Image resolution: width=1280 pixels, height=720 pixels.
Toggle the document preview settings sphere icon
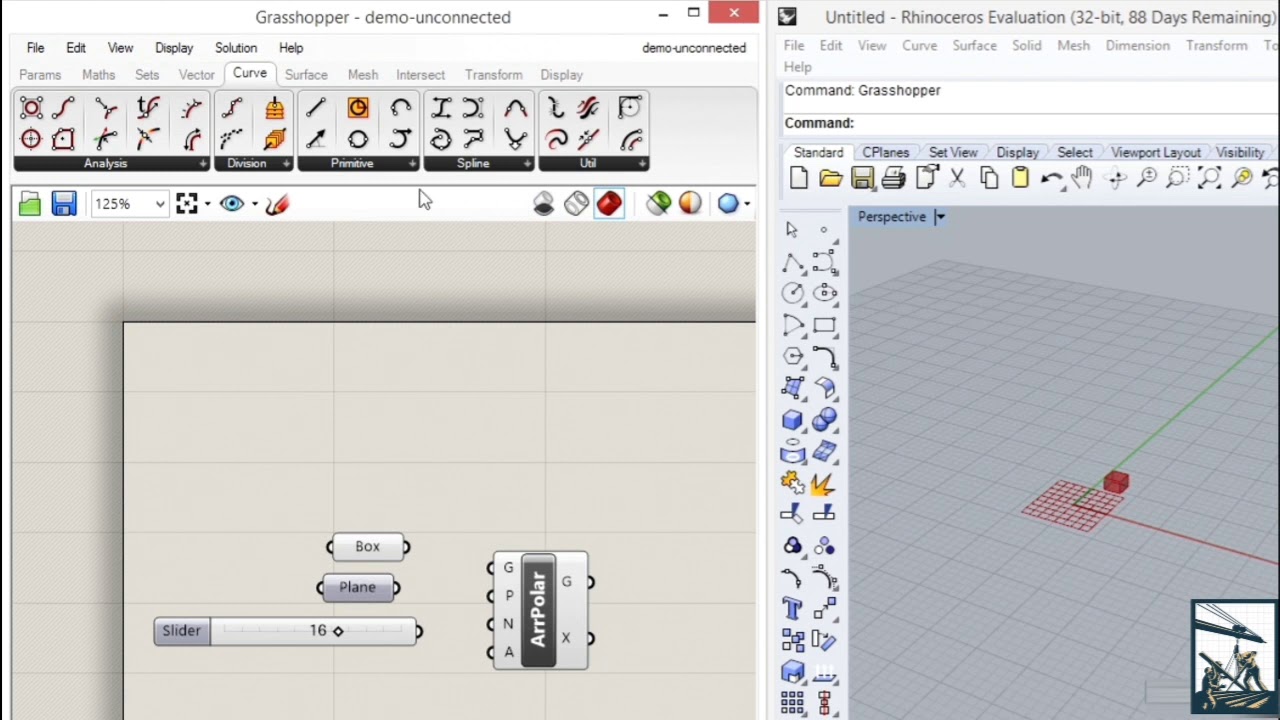point(690,204)
